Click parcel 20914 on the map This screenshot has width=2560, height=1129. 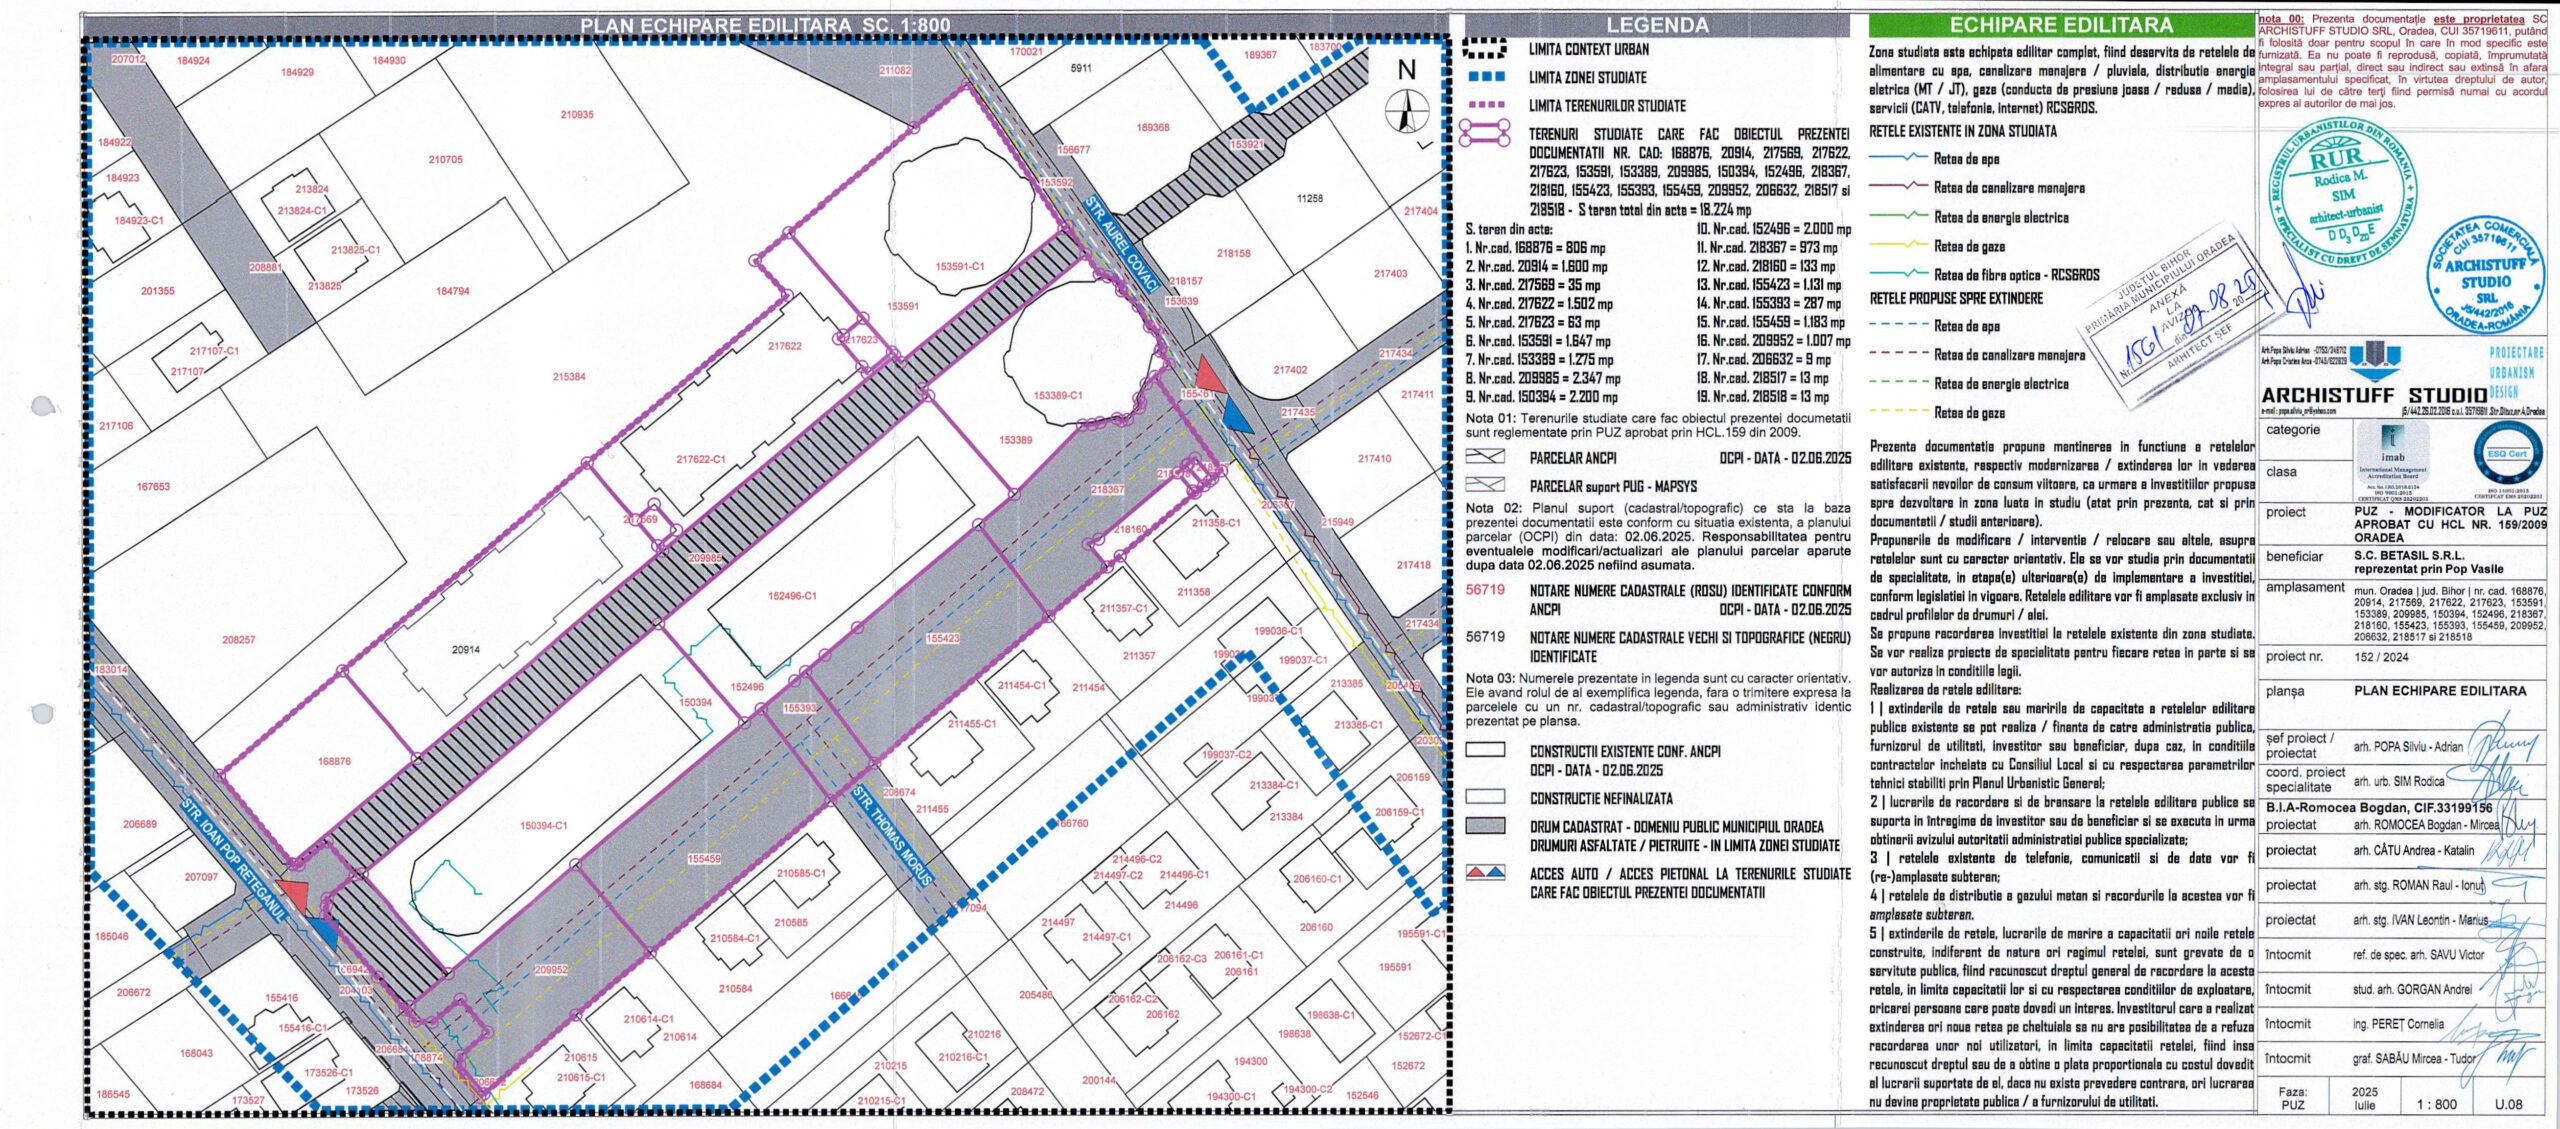[465, 650]
